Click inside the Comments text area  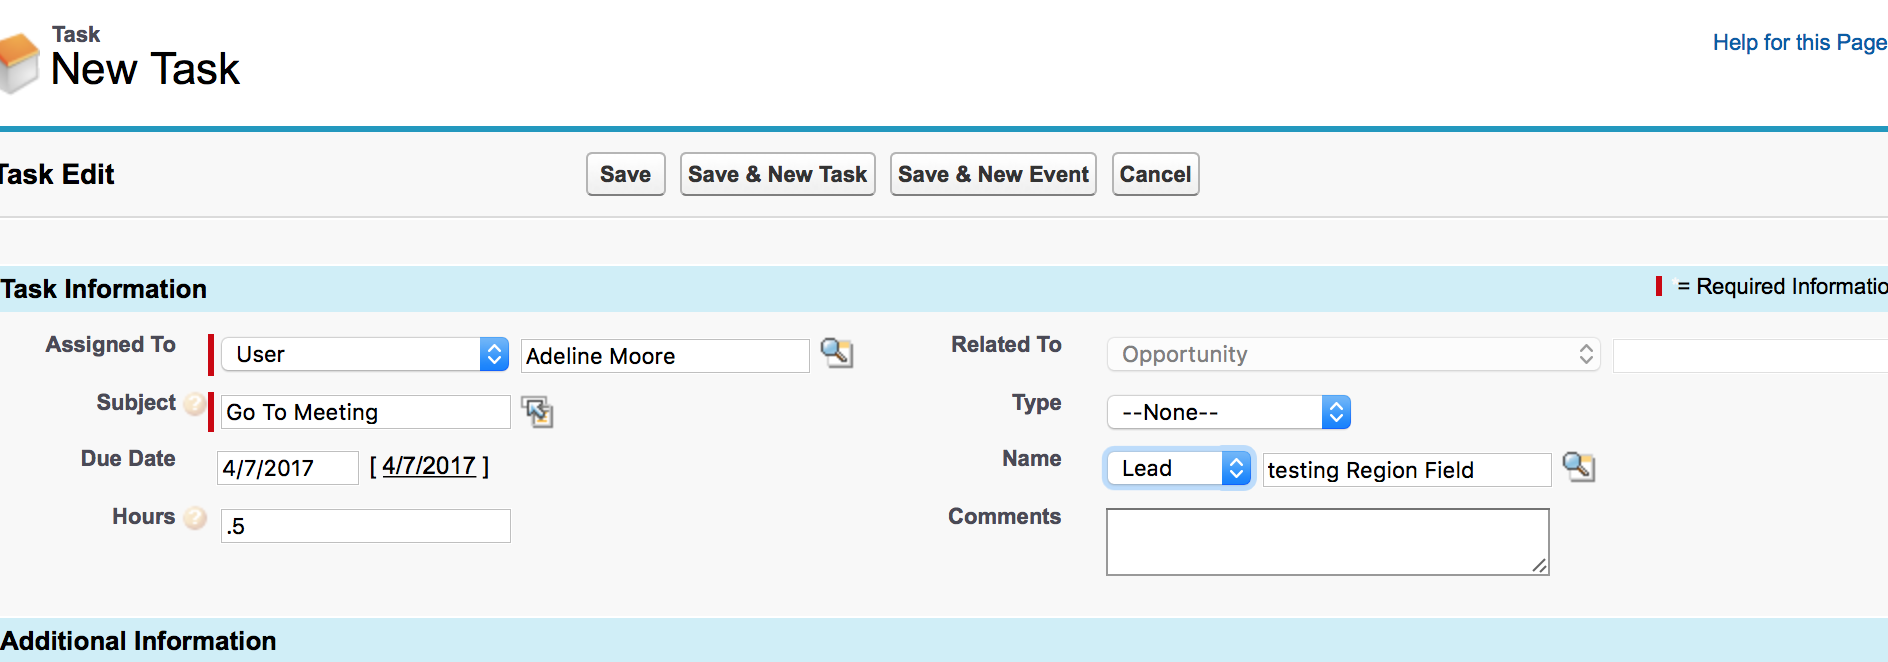(1327, 542)
